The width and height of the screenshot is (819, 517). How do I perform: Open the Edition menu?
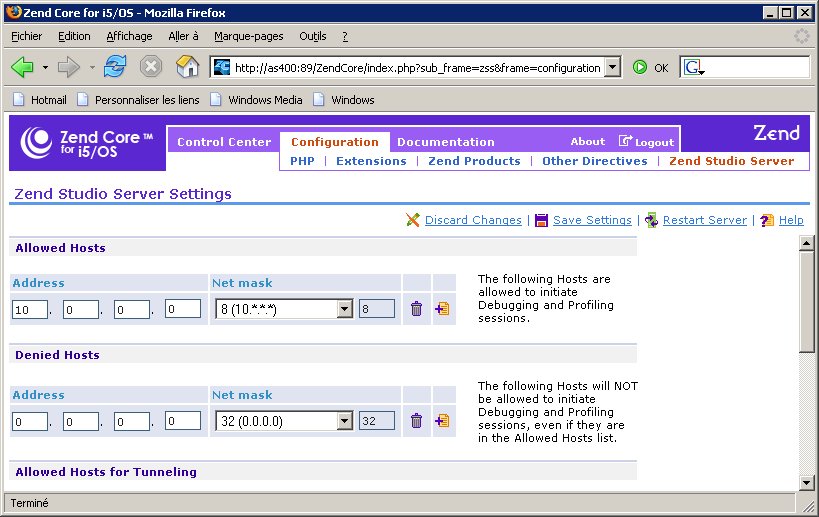coord(74,36)
